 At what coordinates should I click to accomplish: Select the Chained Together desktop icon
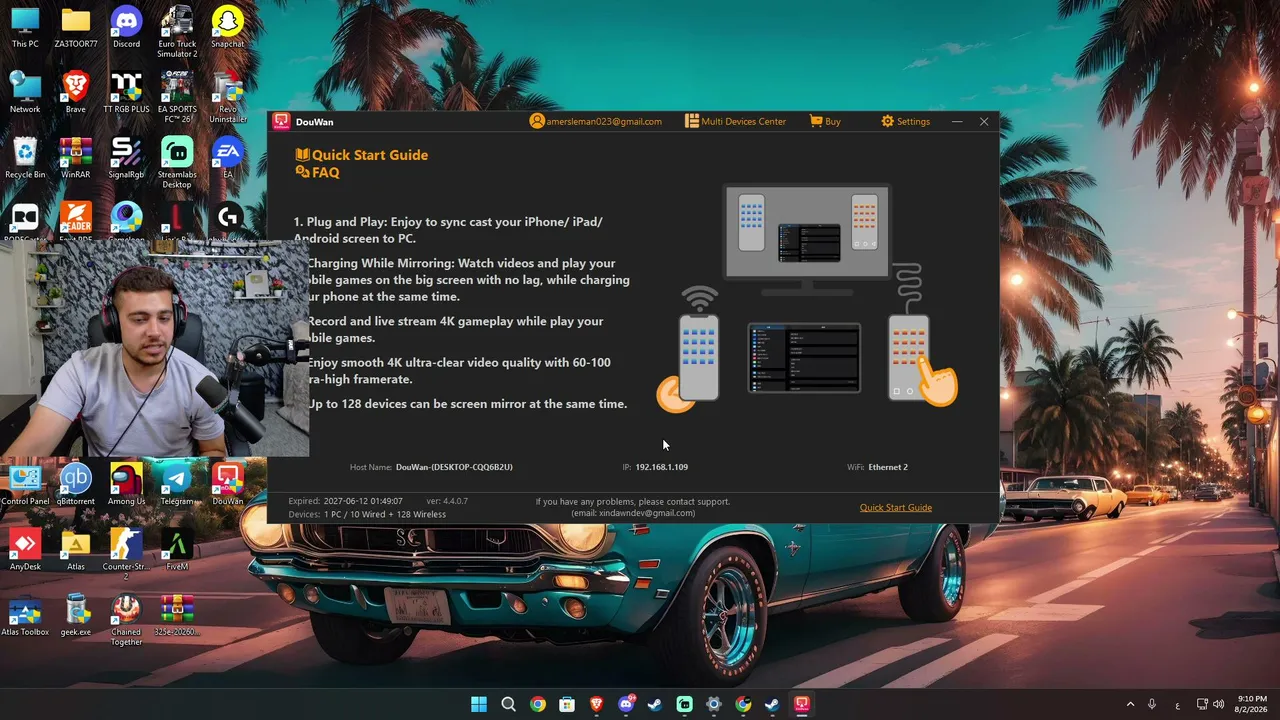(x=126, y=620)
